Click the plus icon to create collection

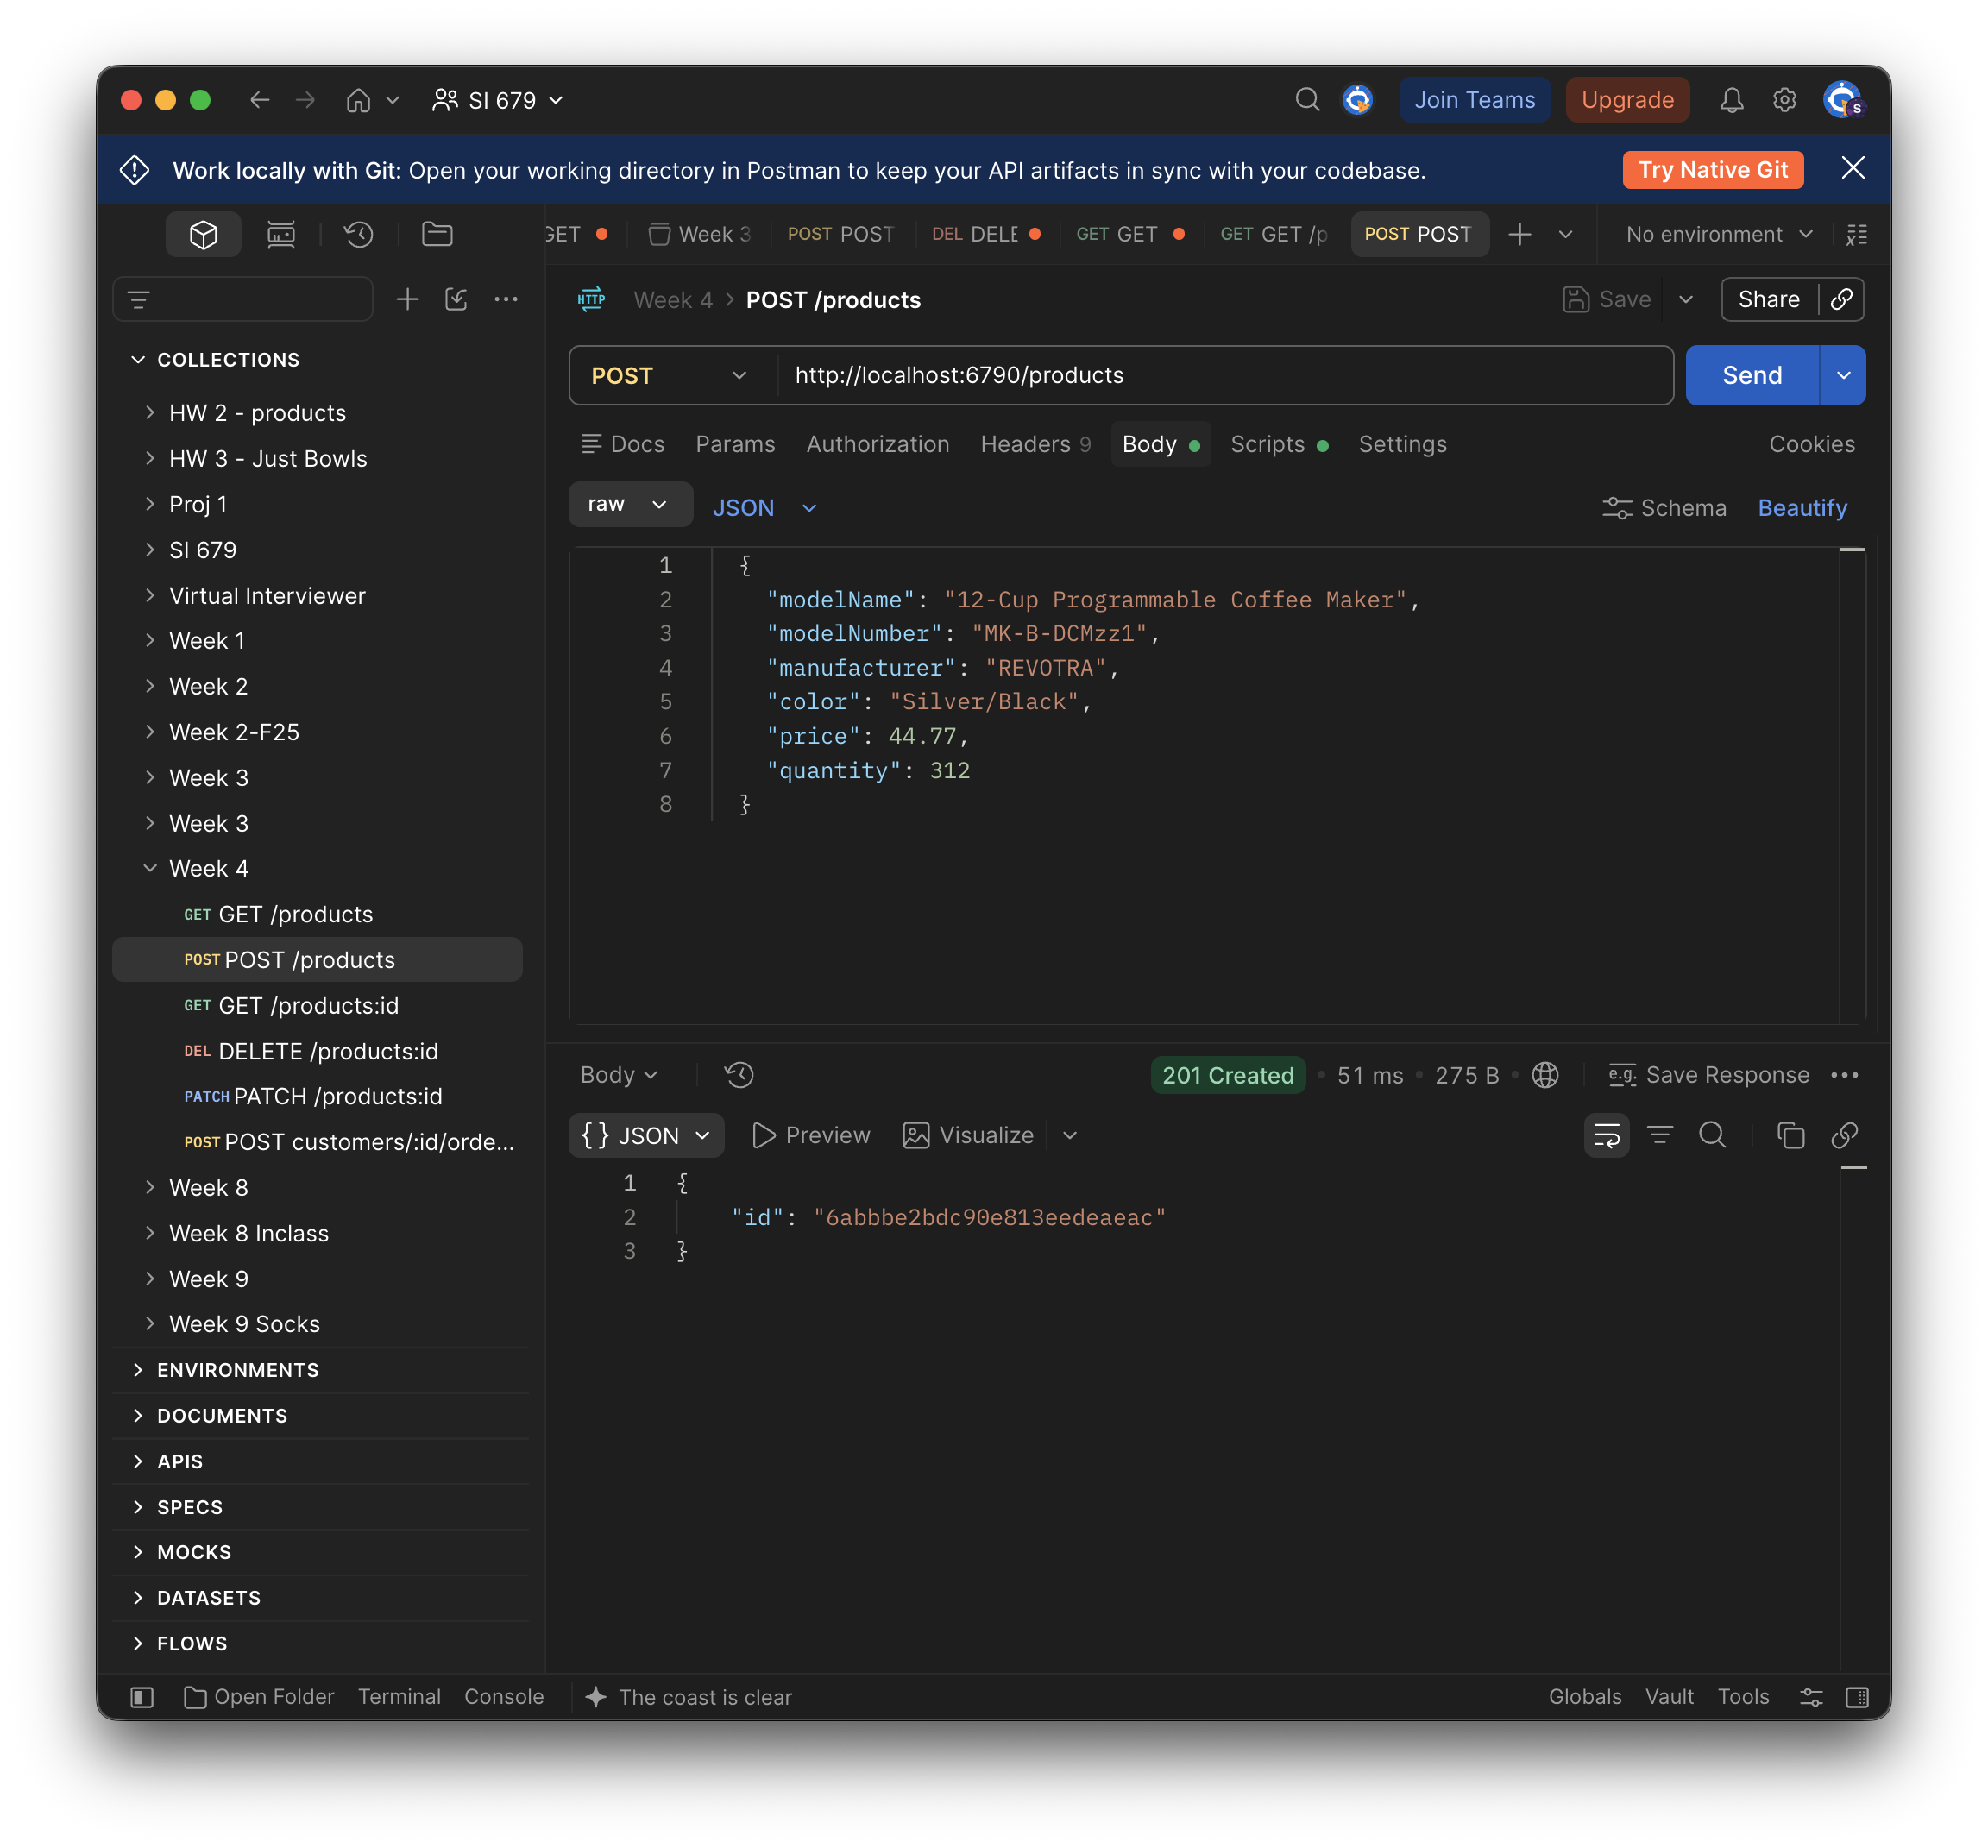point(407,299)
